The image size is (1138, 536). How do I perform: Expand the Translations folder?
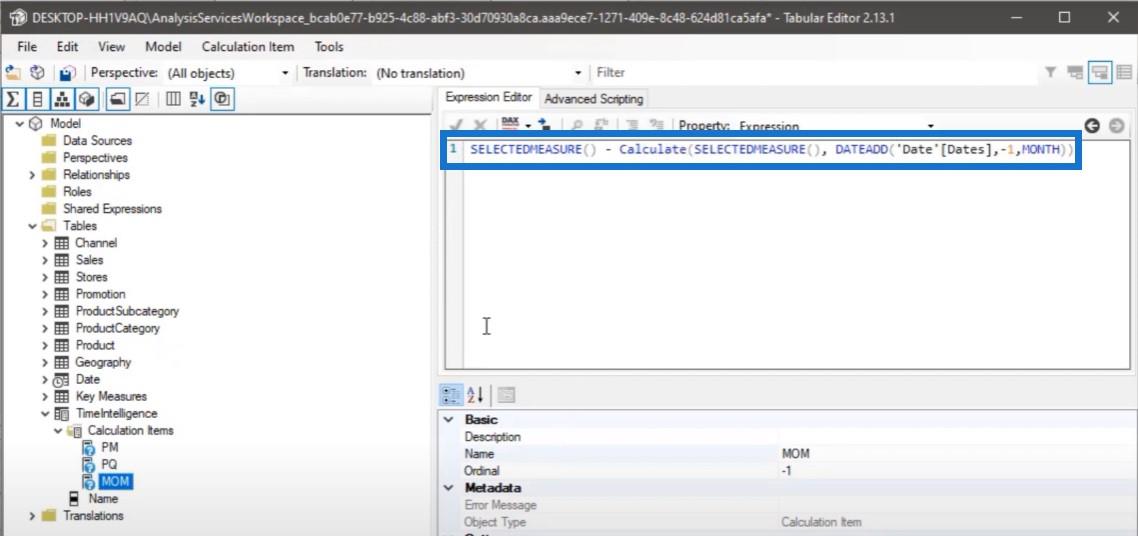coord(32,516)
